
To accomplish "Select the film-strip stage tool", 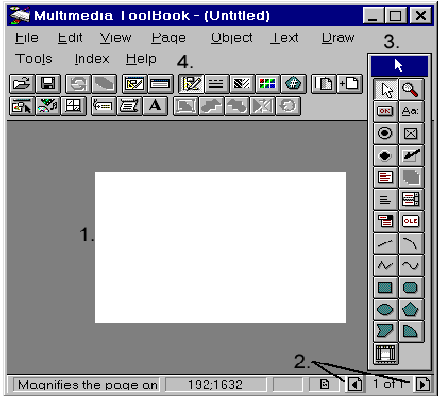I will tap(386, 353).
